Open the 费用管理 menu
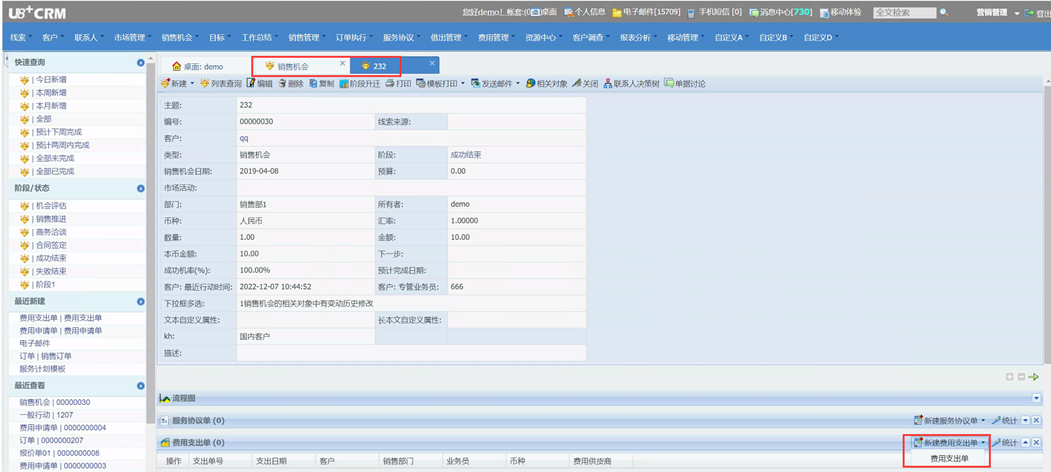The width and height of the screenshot is (1051, 472). (493, 38)
